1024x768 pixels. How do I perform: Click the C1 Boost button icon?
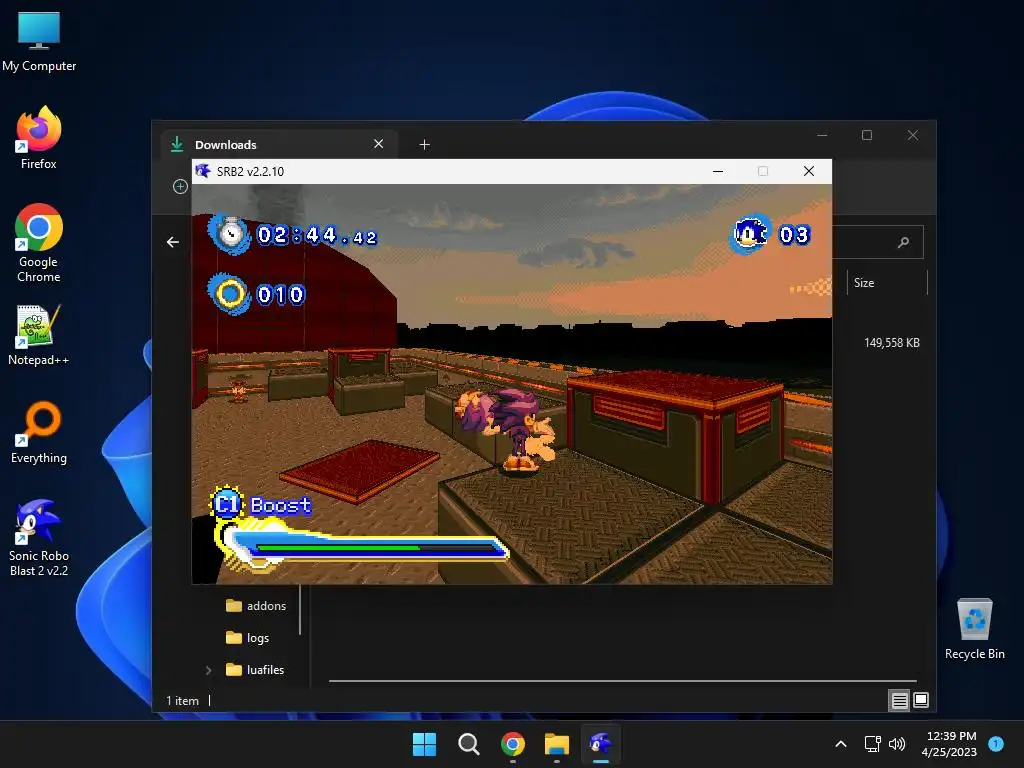(x=227, y=504)
